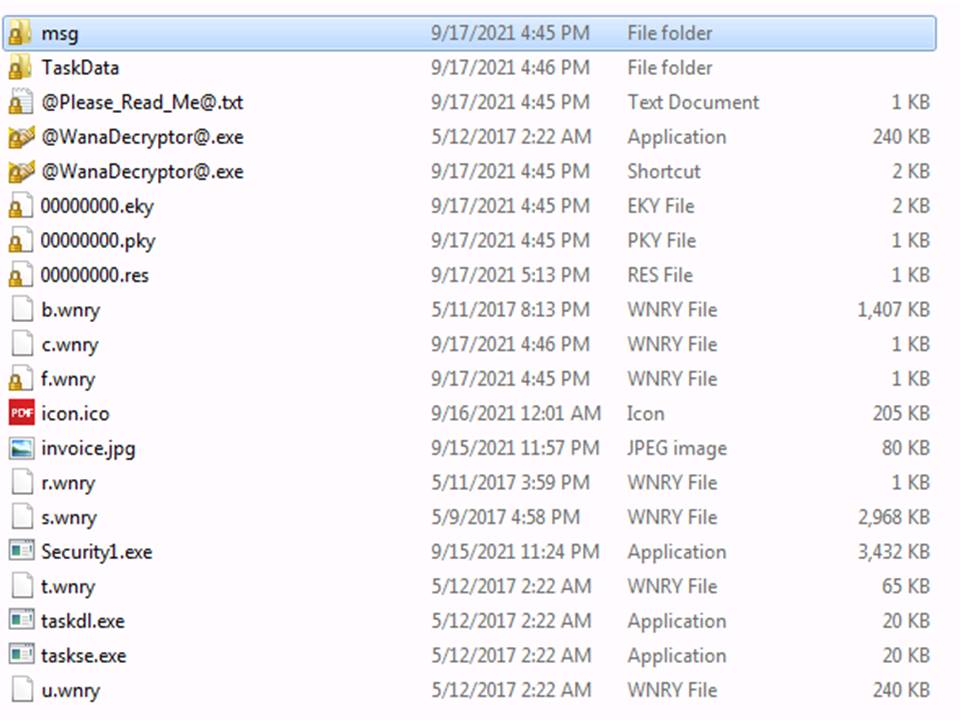Click the JPEG image type label

tap(677, 449)
